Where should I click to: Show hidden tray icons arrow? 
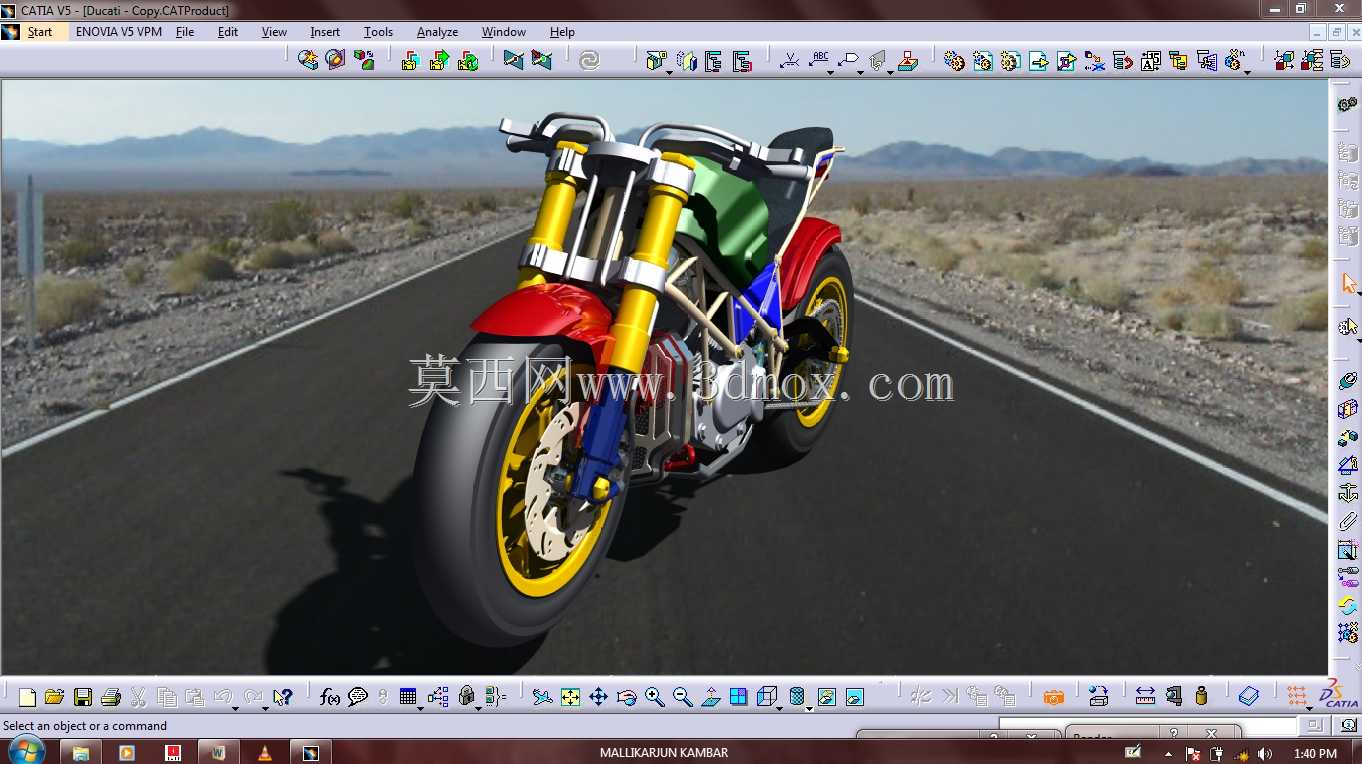tap(1168, 753)
